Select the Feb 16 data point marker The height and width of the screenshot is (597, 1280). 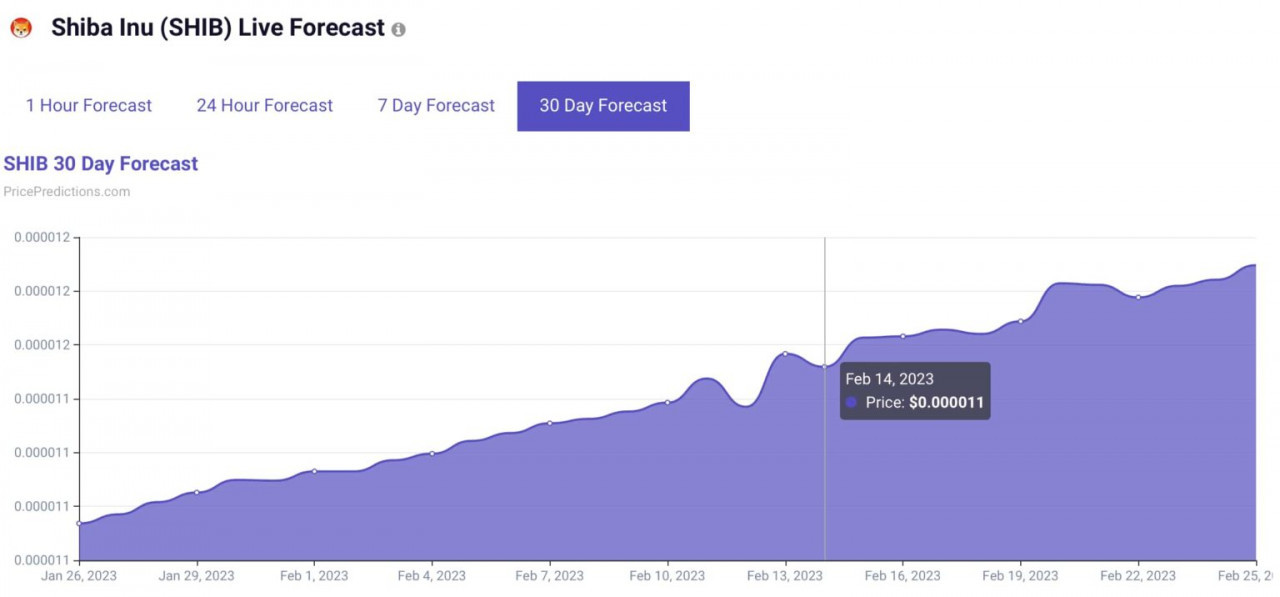pyautogui.click(x=903, y=336)
